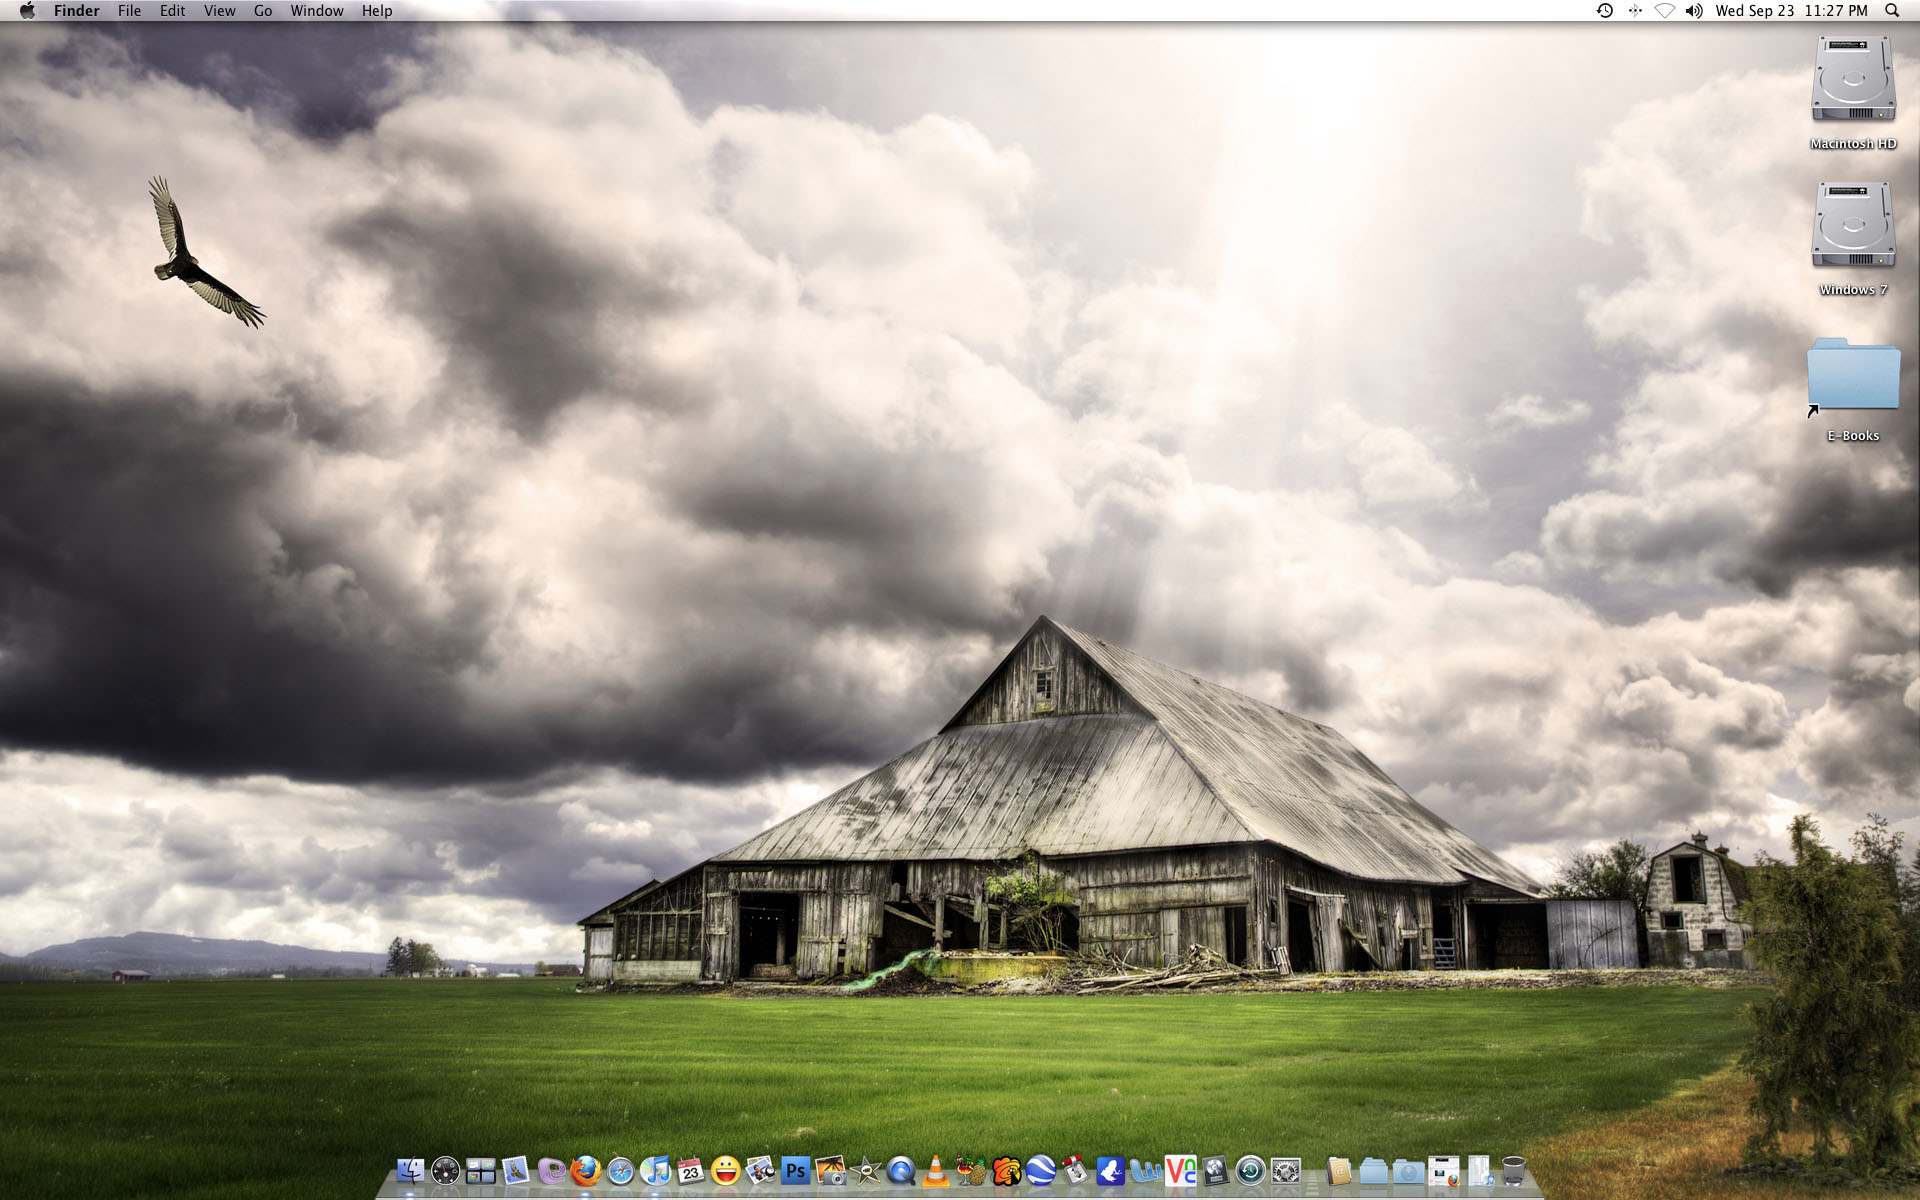
Task: Open QuickTime Player from the Dock
Action: 900,1170
